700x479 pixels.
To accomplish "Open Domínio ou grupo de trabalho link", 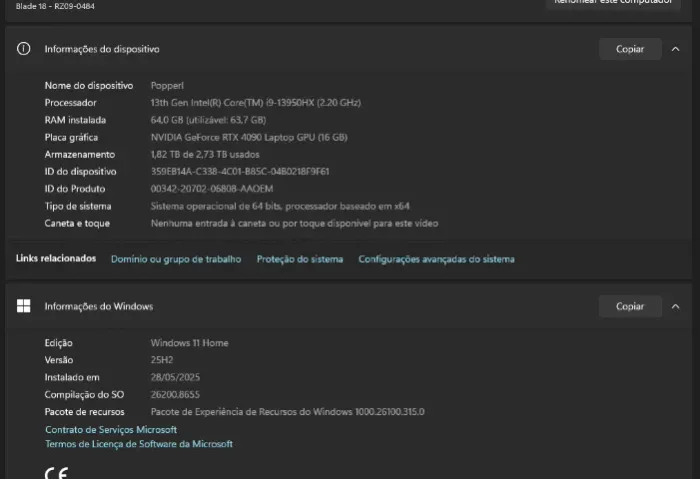I will point(176,259).
